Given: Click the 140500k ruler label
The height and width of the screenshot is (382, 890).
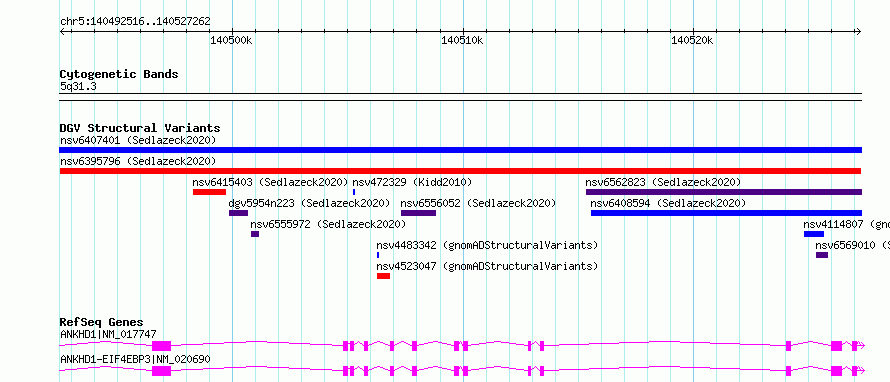Looking at the screenshot, I should pos(231,40).
